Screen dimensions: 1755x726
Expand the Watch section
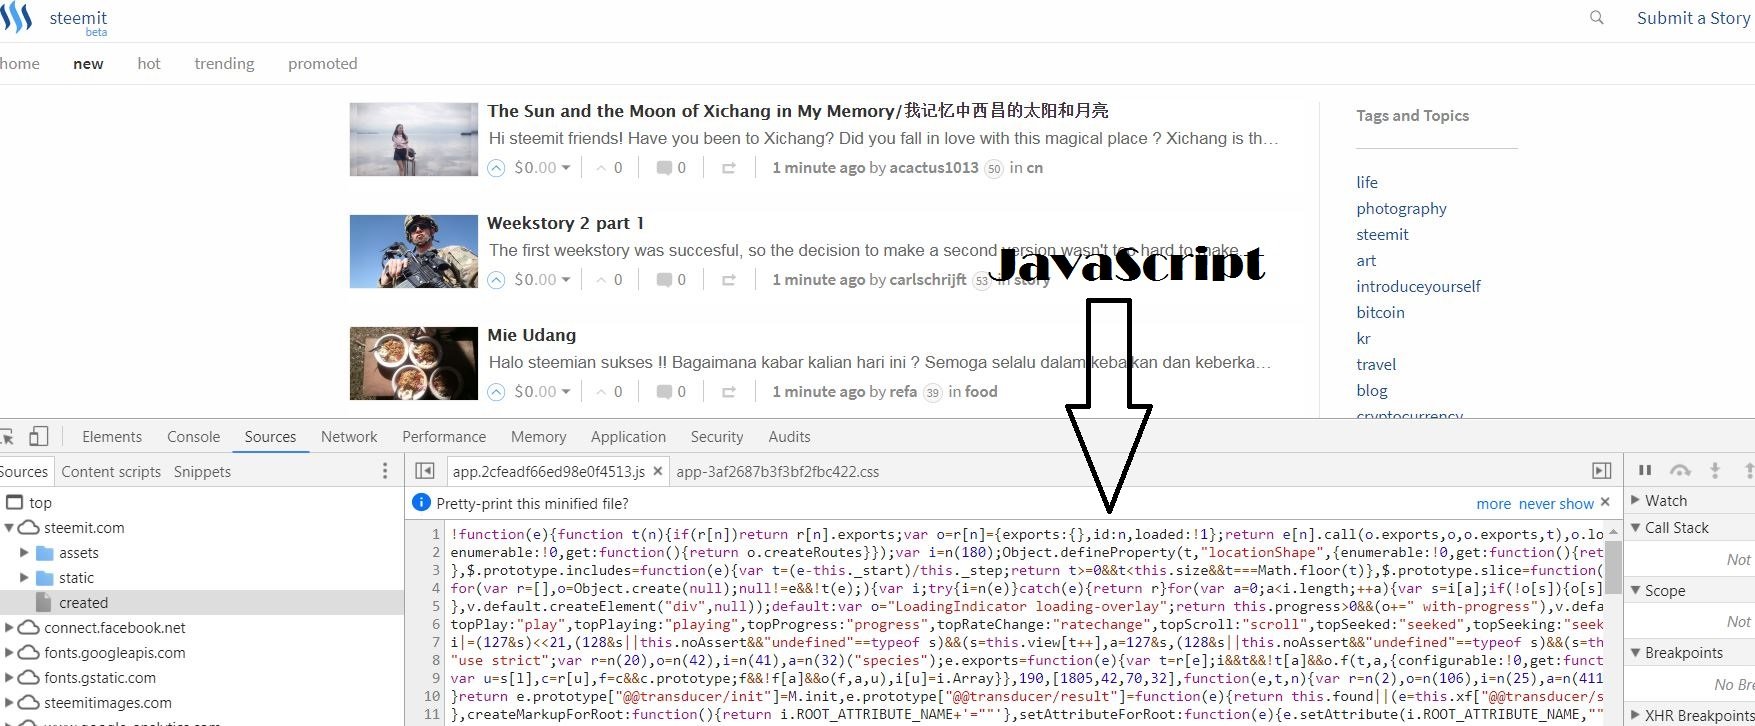point(1636,500)
